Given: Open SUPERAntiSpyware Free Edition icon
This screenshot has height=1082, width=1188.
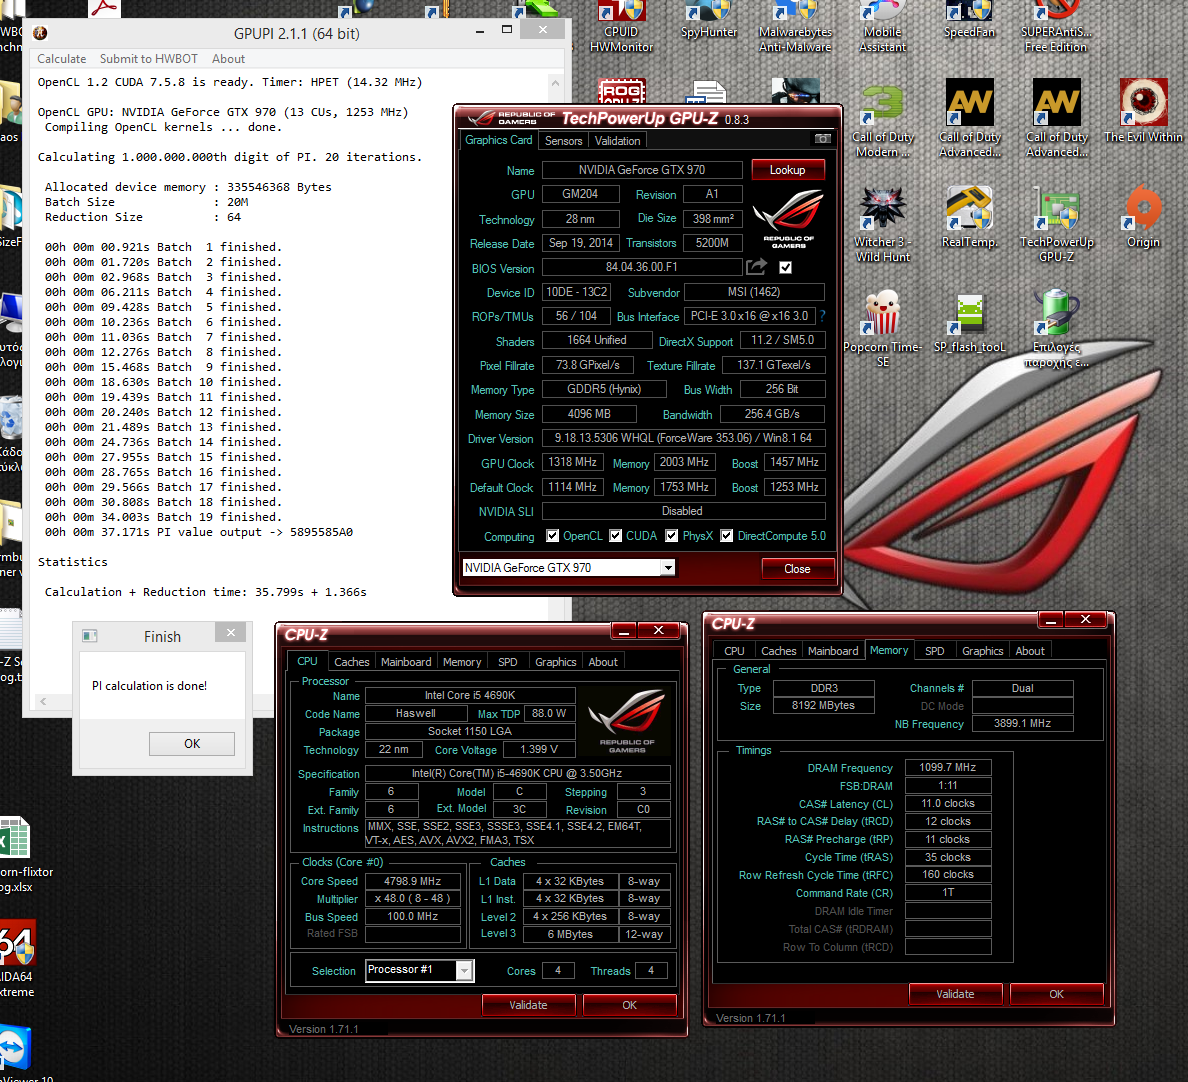Looking at the screenshot, I should [x=1056, y=27].
